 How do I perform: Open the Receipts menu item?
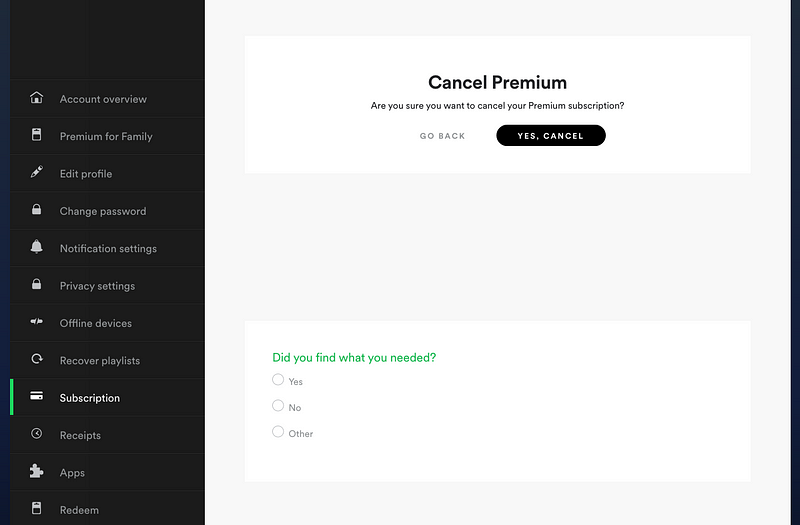pyautogui.click(x=80, y=435)
